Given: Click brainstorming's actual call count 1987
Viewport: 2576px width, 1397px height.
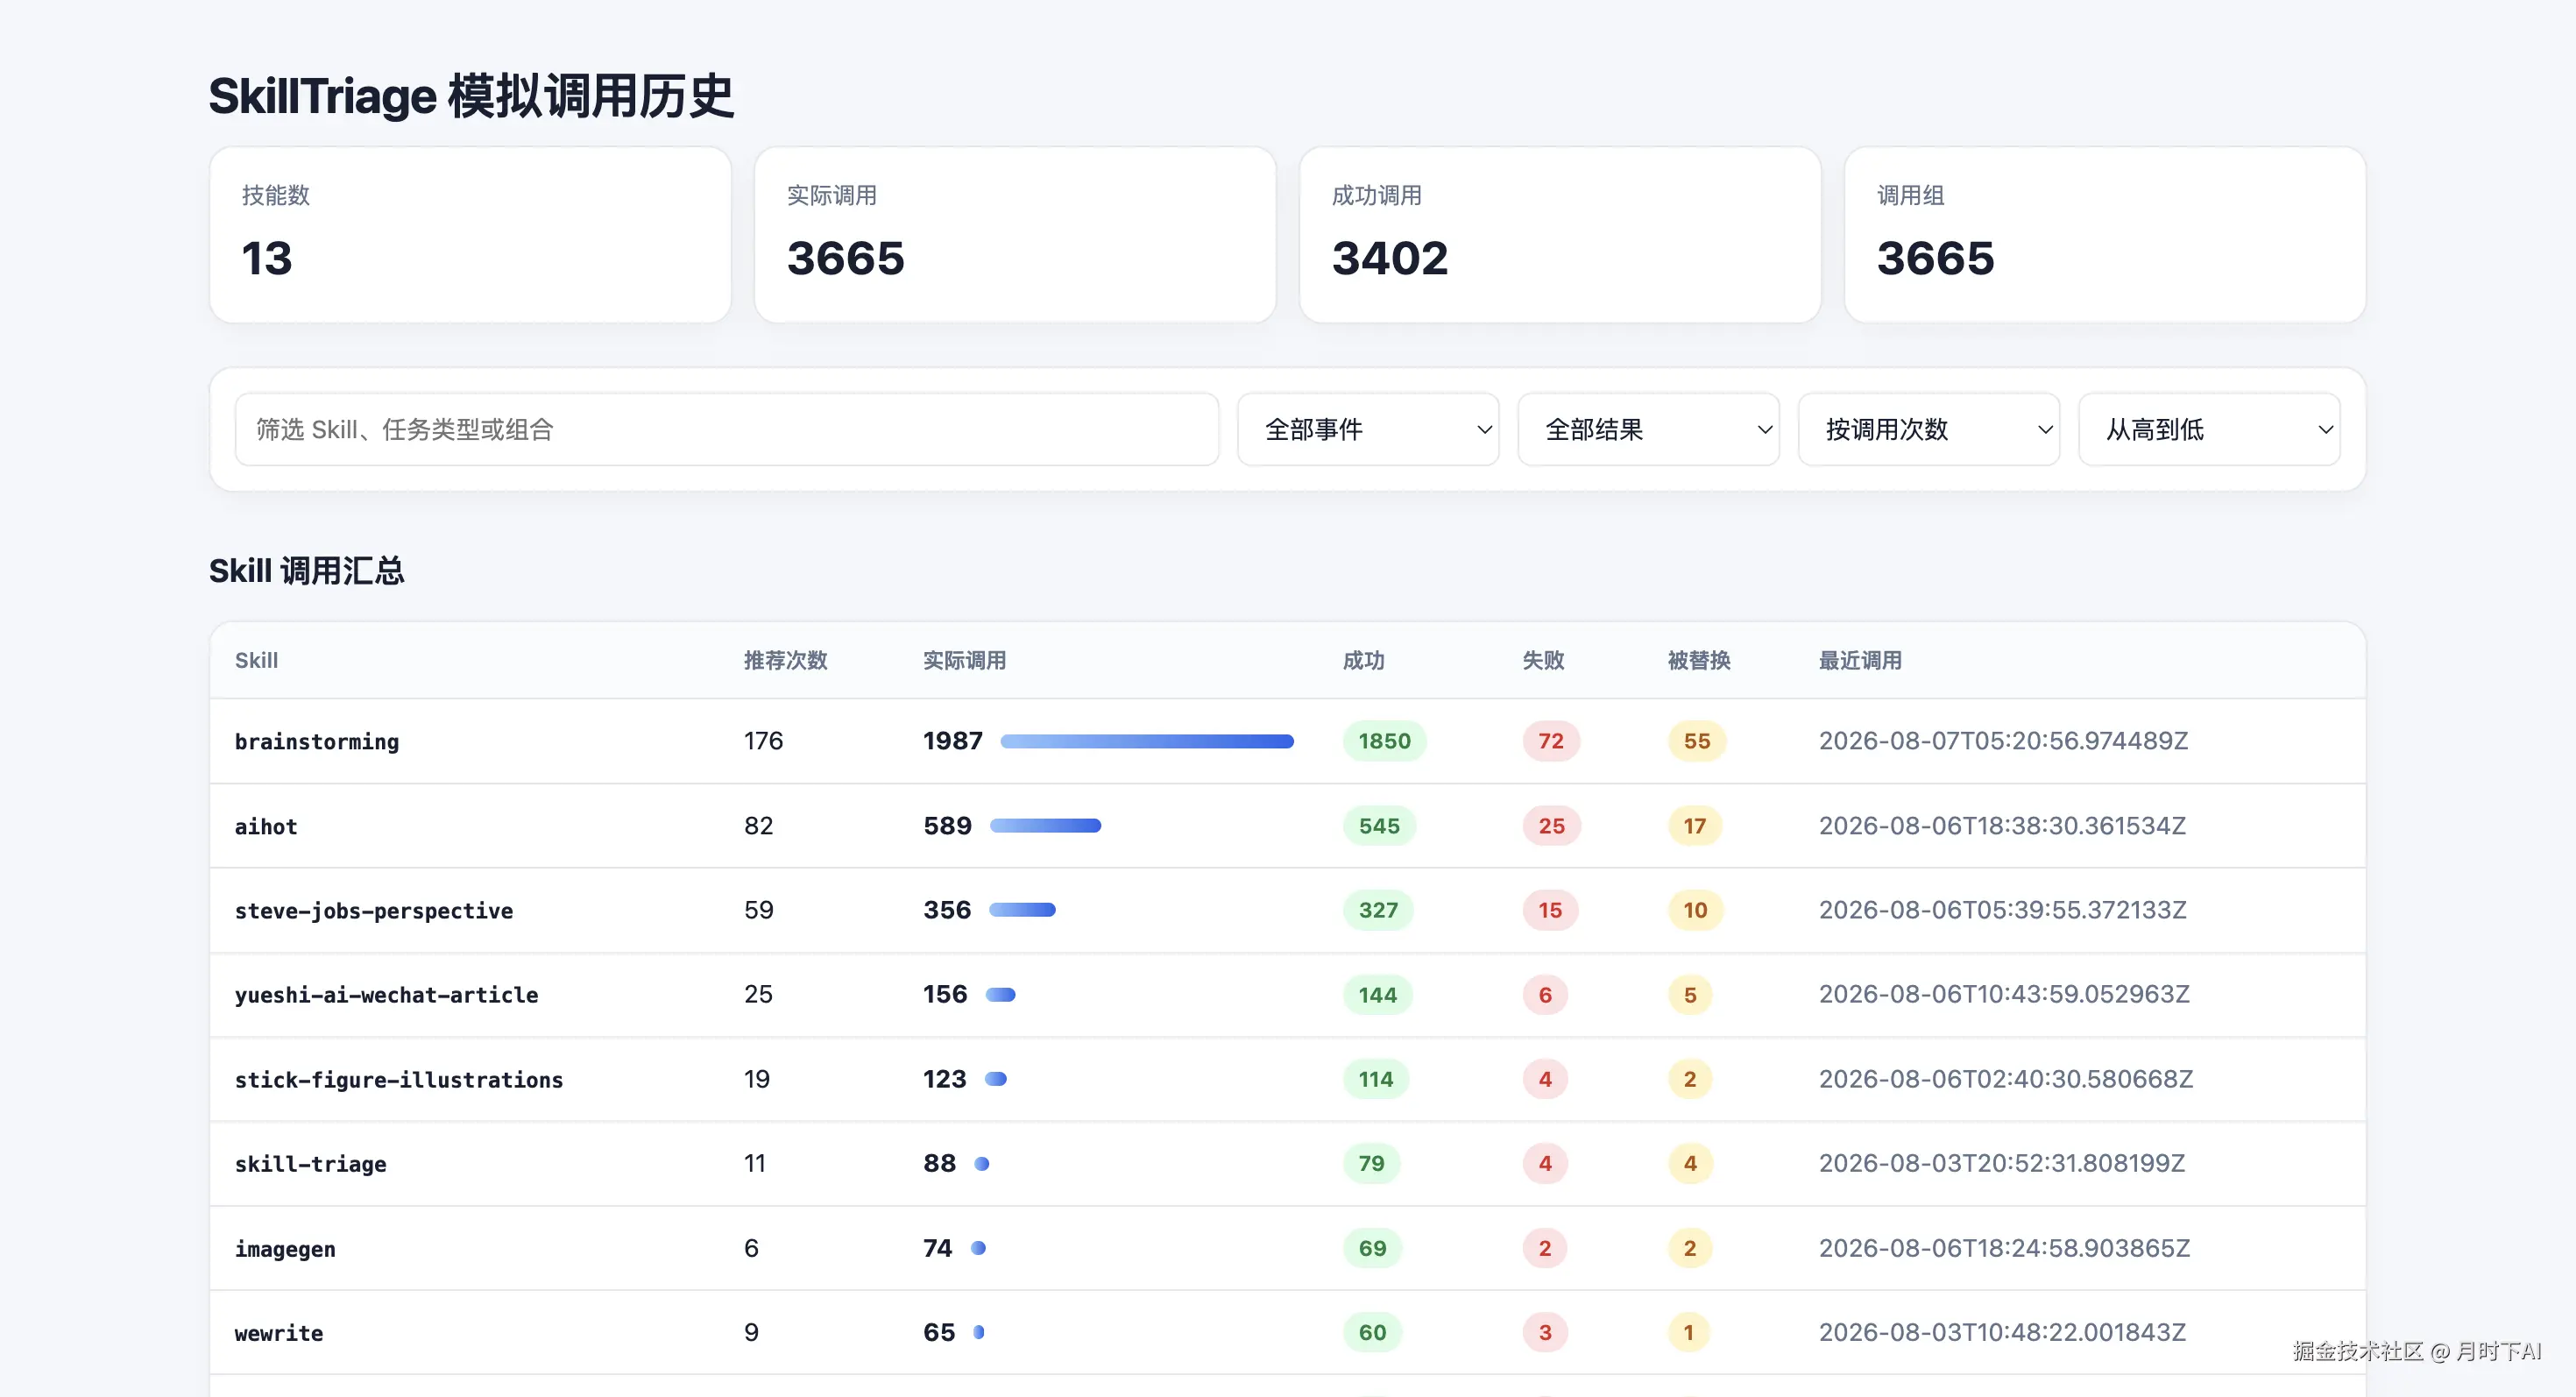Looking at the screenshot, I should click(953, 741).
